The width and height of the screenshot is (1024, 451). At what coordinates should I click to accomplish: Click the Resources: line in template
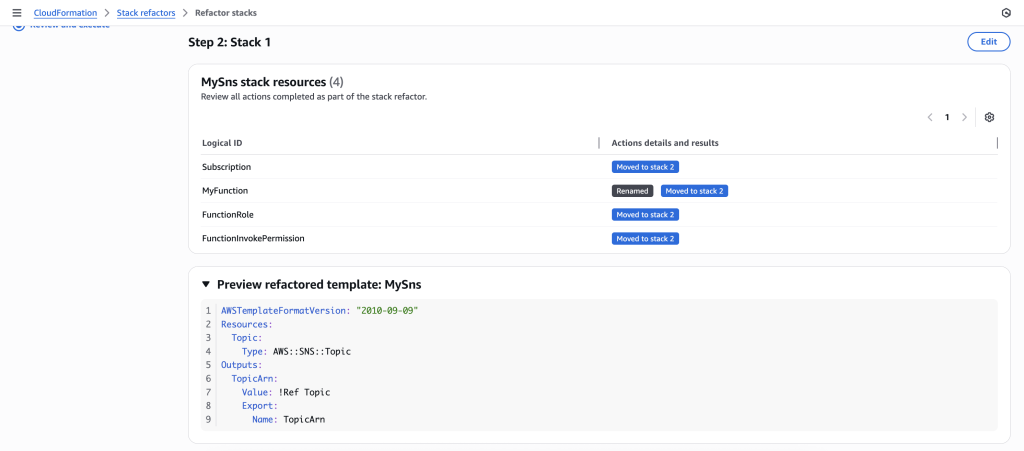tap(247, 324)
